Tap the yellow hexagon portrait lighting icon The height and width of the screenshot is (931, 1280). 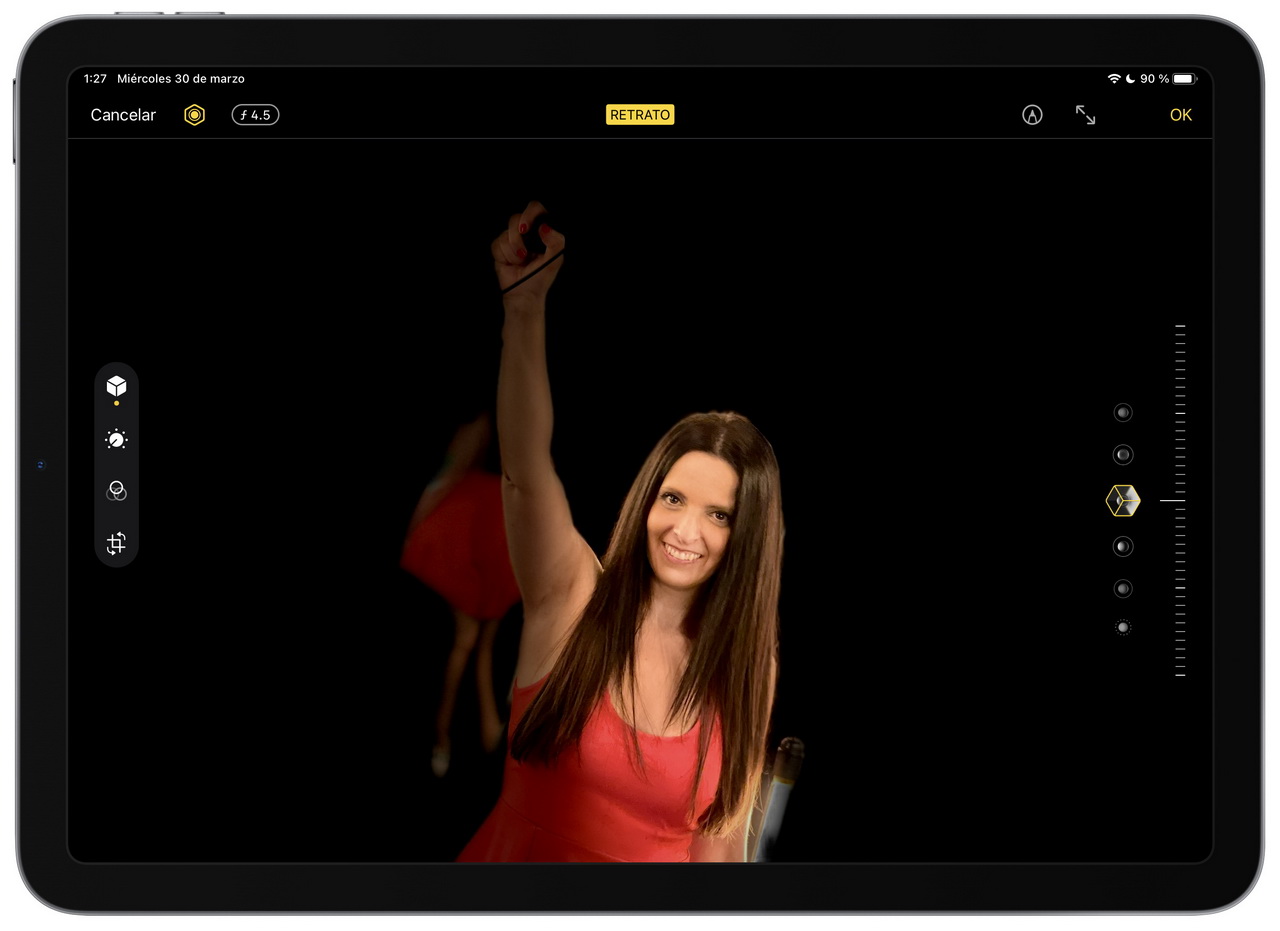point(194,115)
